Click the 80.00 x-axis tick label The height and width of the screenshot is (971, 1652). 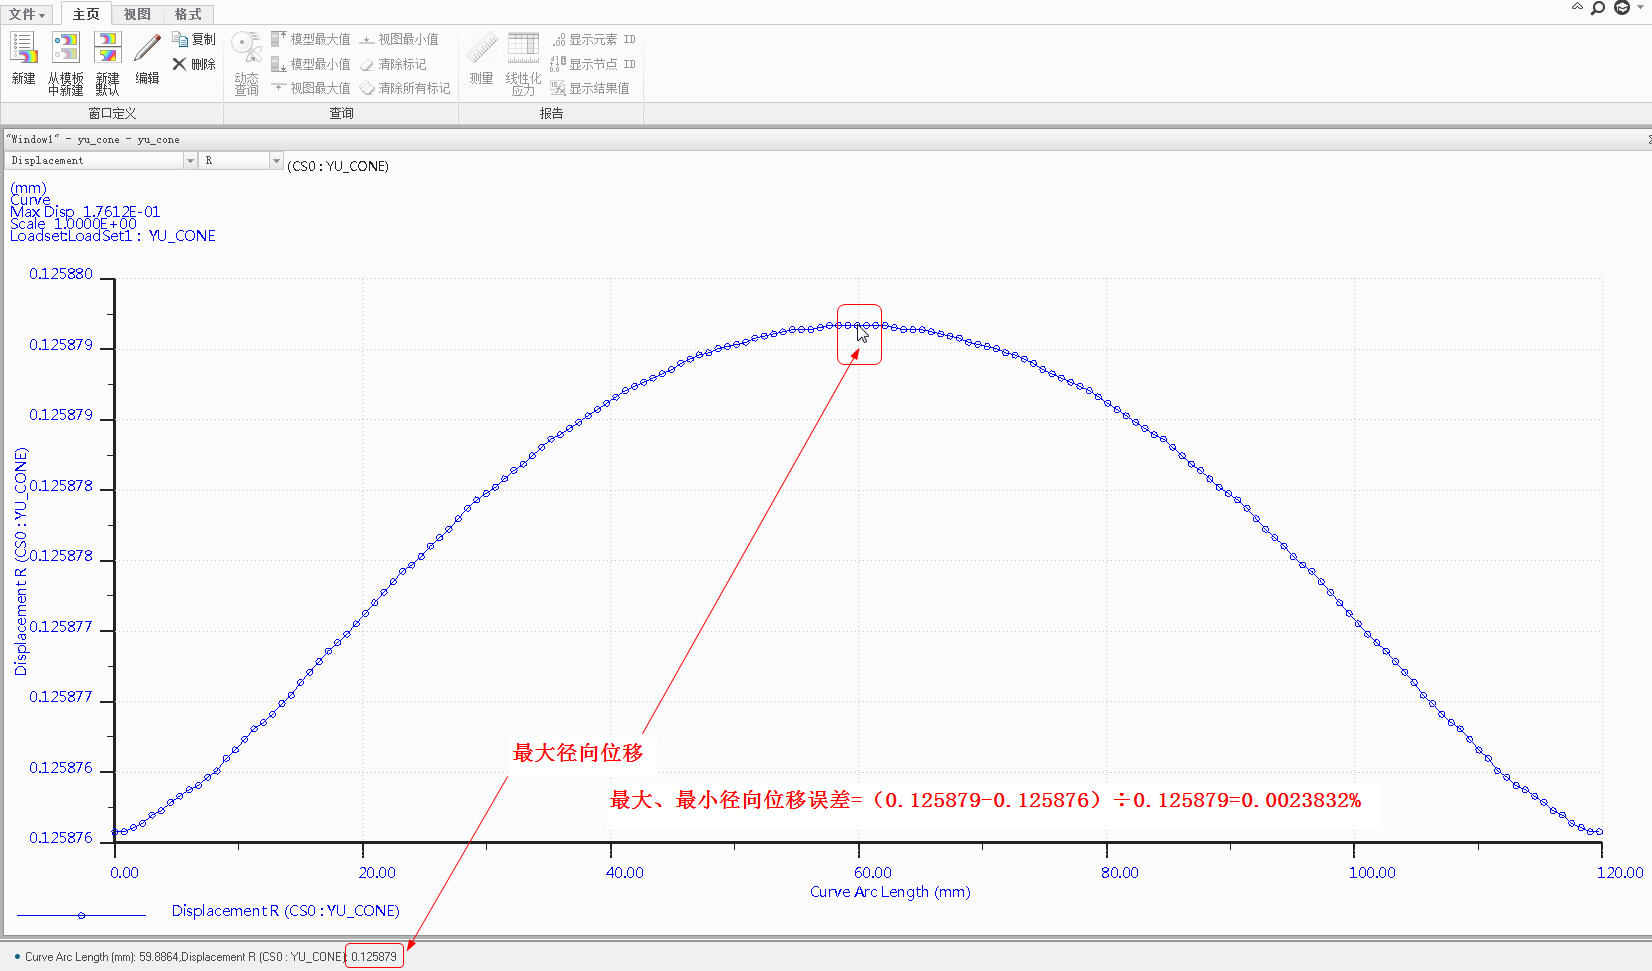1120,873
